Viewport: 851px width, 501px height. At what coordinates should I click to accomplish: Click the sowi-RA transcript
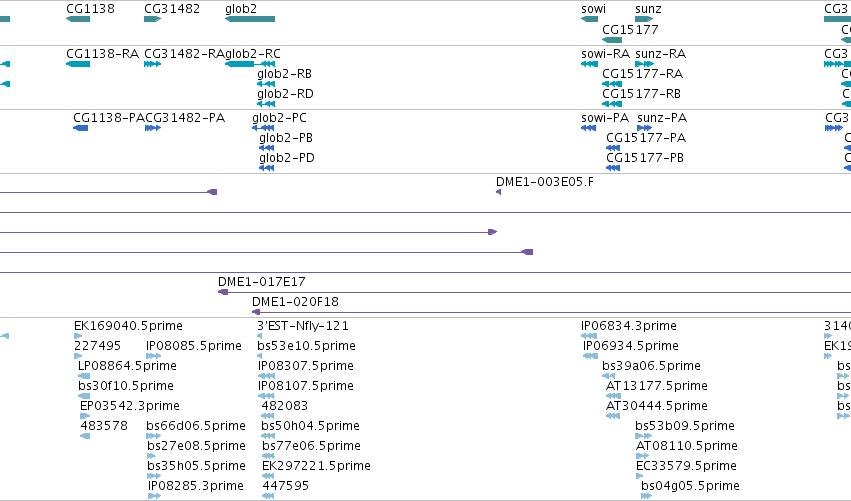click(x=589, y=64)
